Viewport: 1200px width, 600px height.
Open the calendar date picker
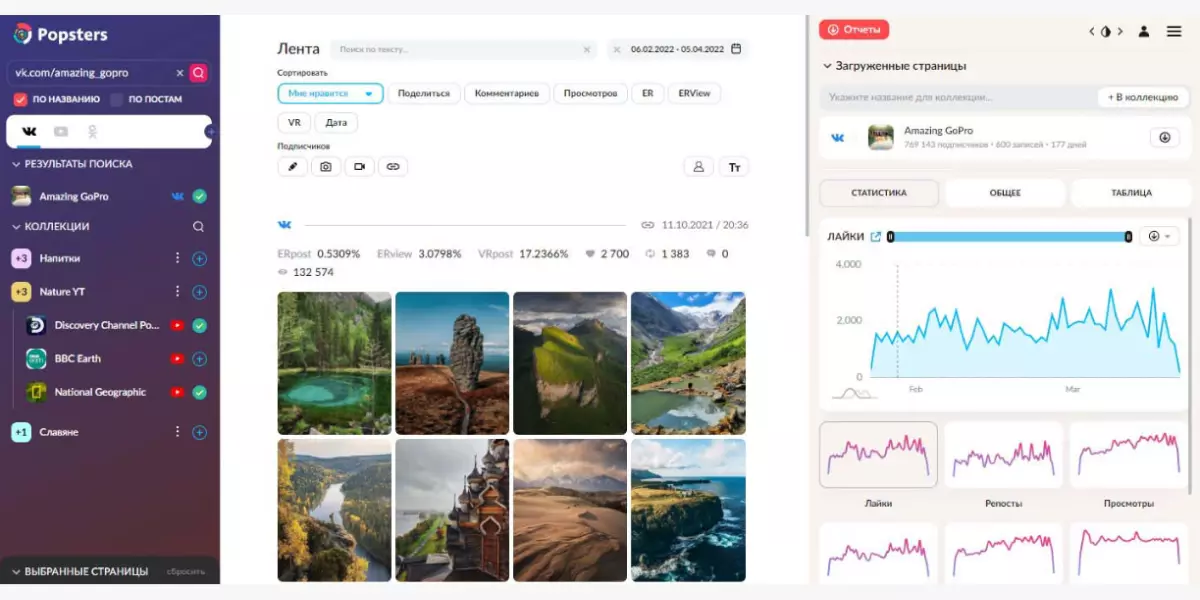pos(736,49)
